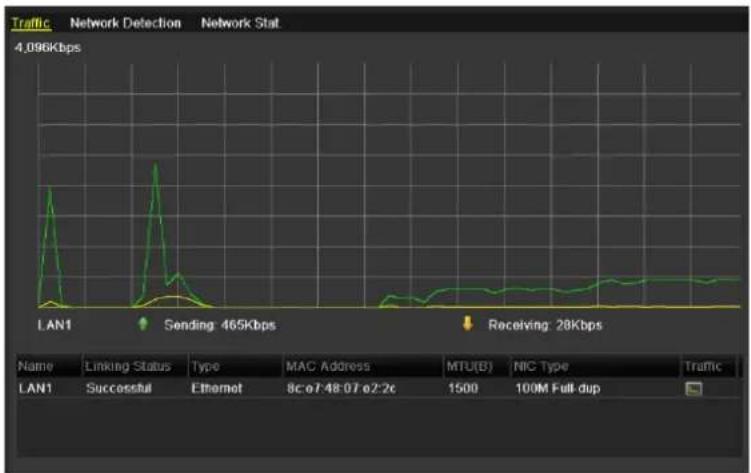Click the Type column header
751x473 pixels.
coord(236,366)
